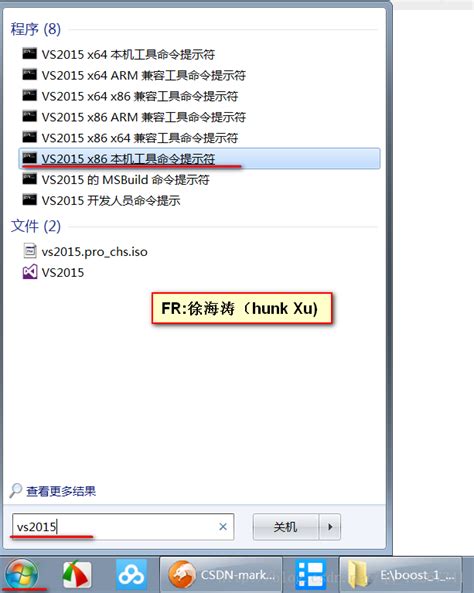Switch to the CSDN-mark browser window
Screen dimensions: 474x593
pos(221,575)
